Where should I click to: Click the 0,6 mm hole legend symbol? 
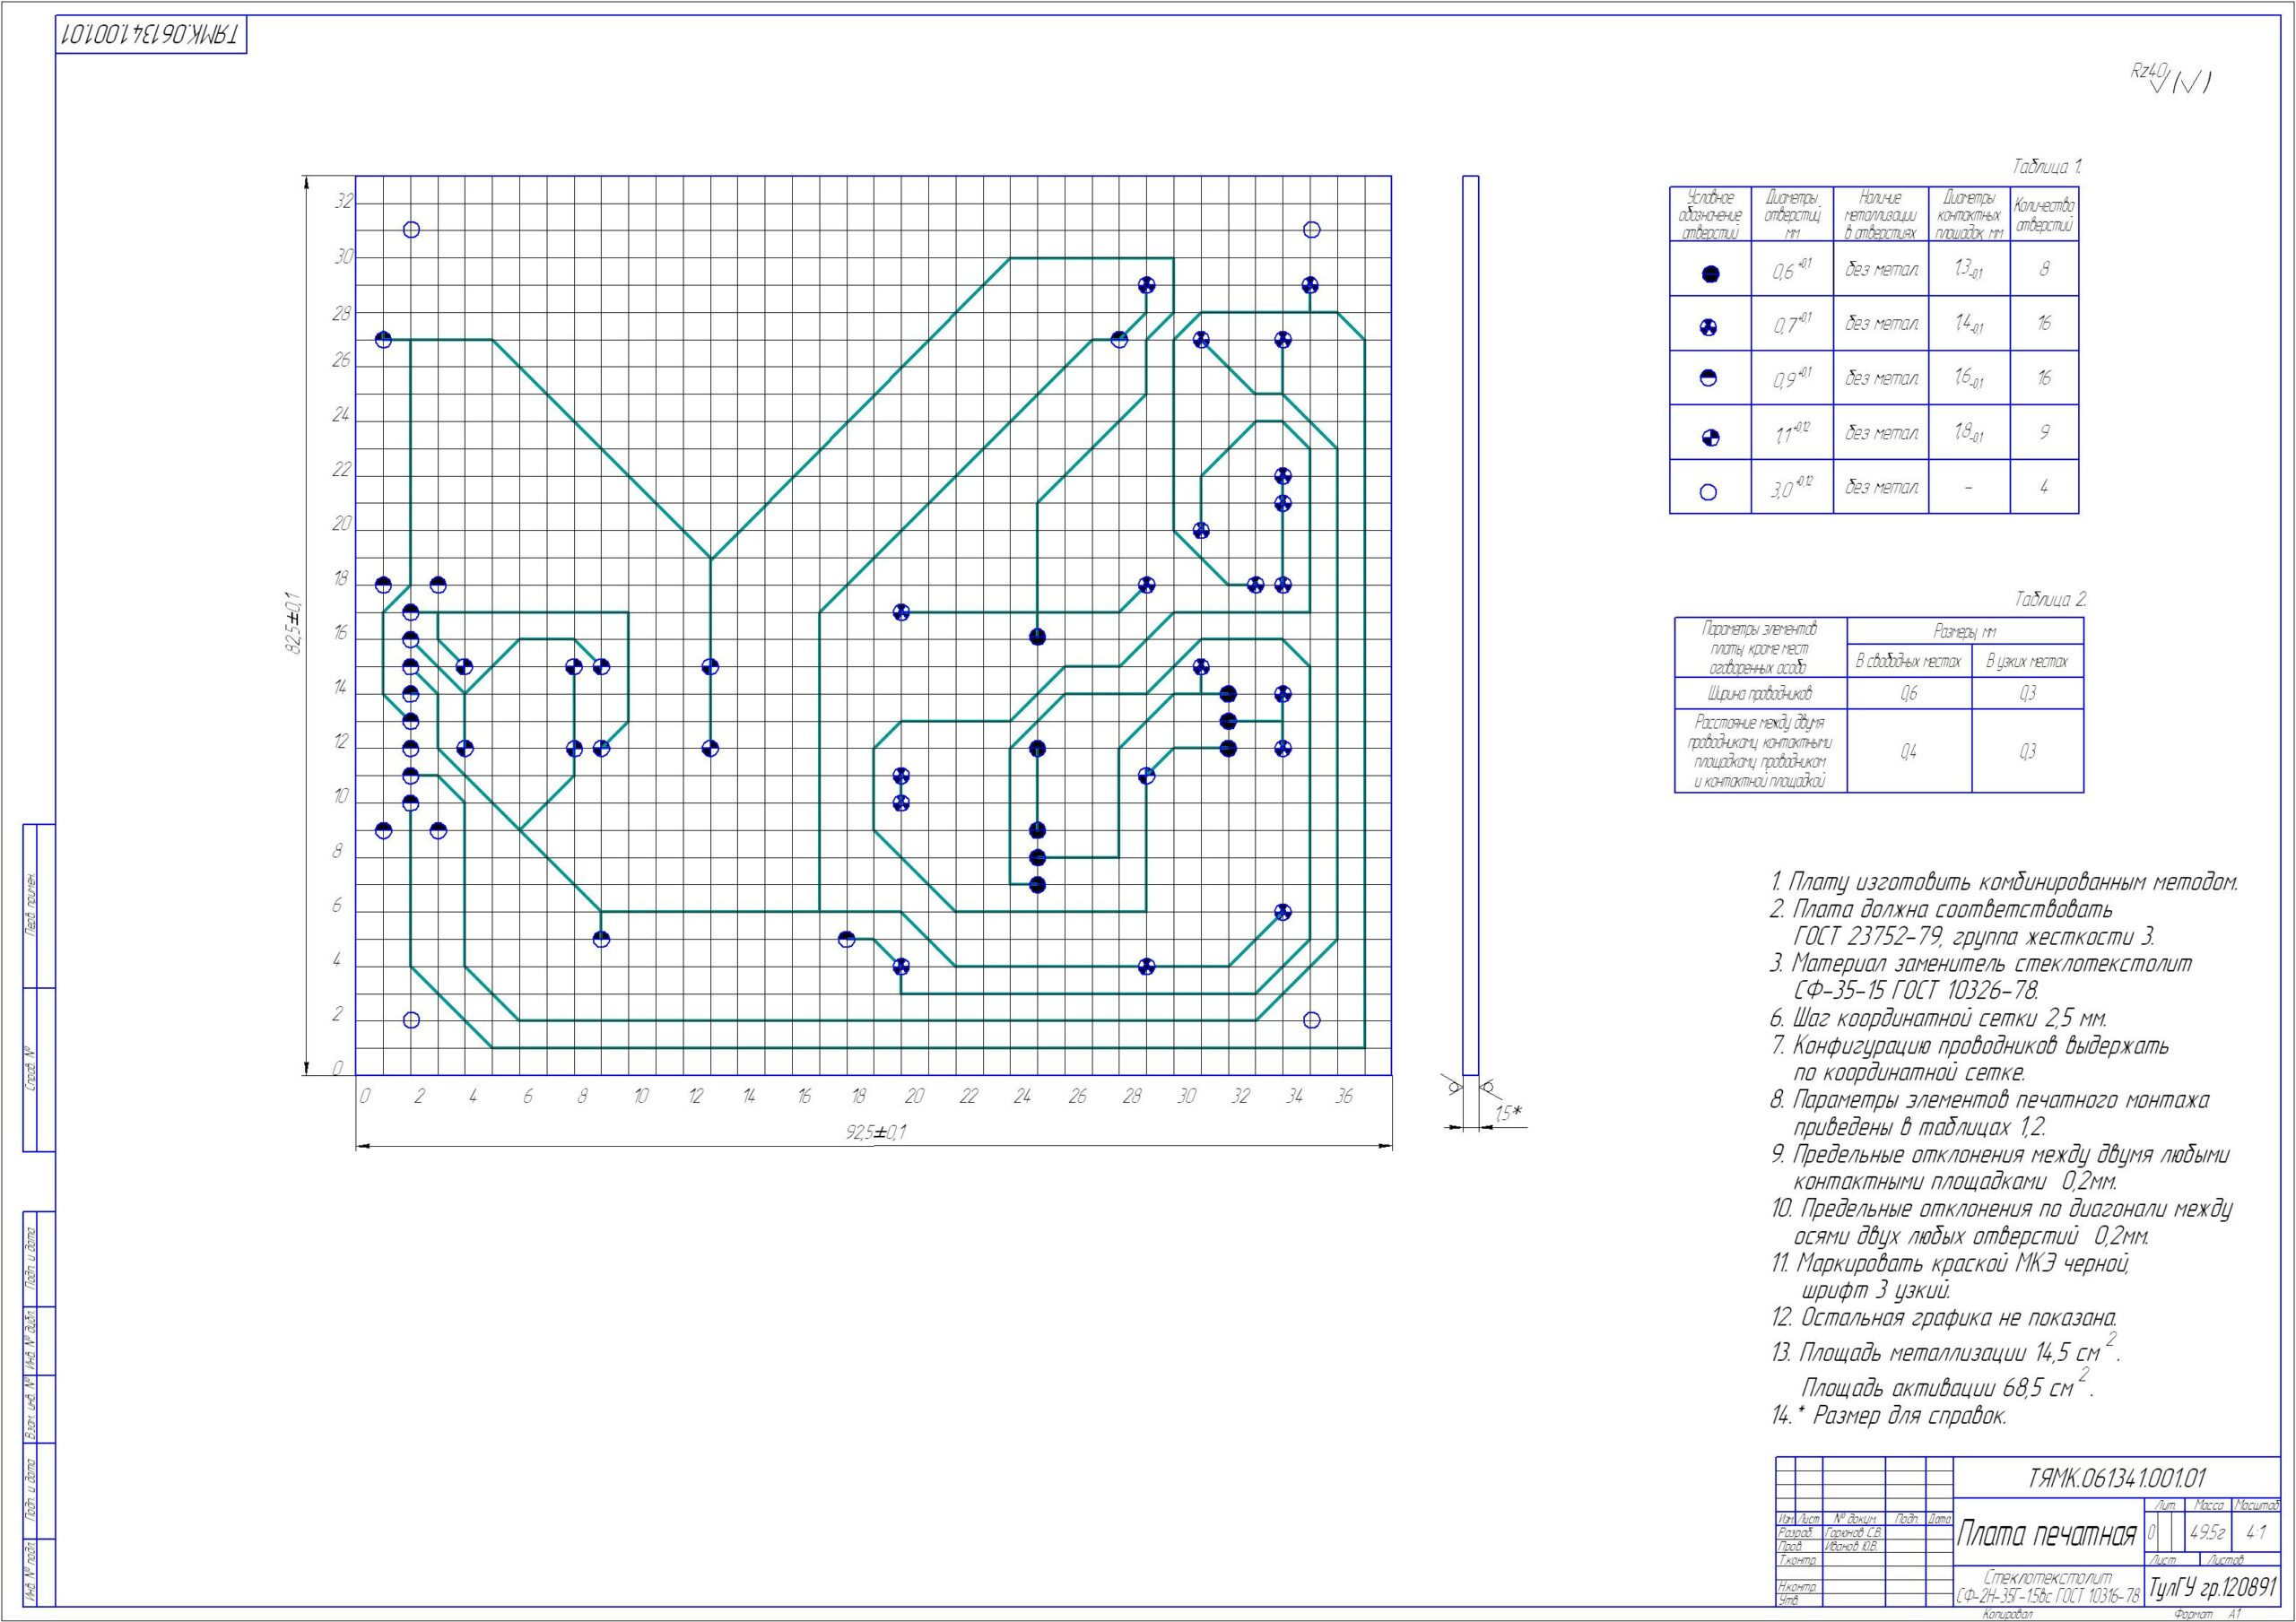[x=1710, y=274]
